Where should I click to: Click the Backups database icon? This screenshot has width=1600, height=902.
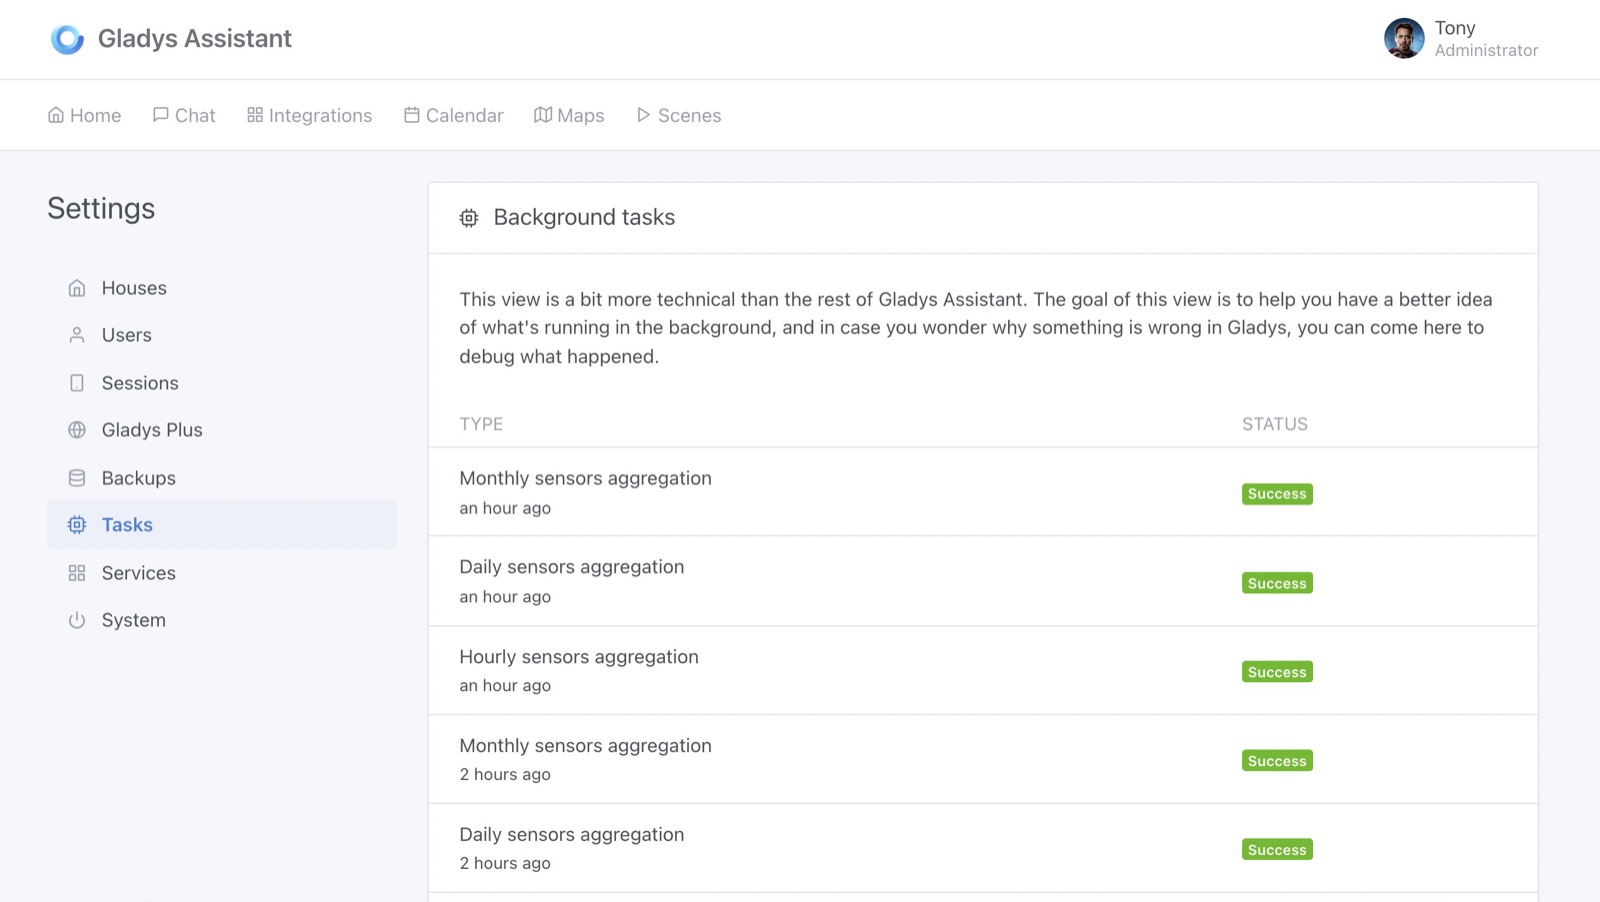click(77, 477)
